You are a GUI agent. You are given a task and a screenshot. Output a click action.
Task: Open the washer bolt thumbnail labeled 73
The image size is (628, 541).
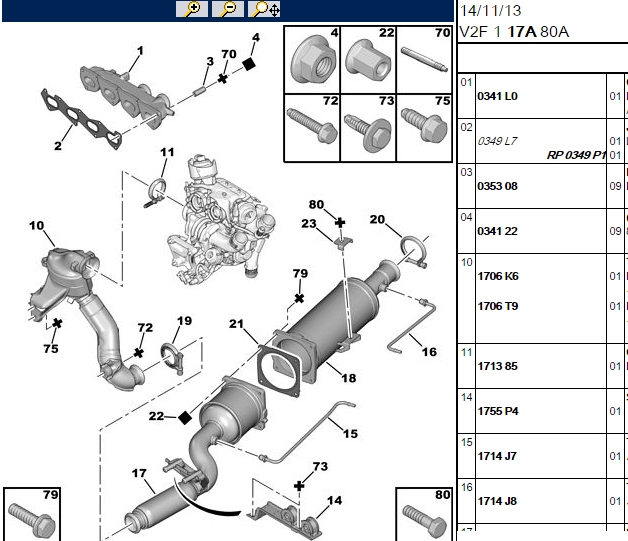tap(368, 128)
